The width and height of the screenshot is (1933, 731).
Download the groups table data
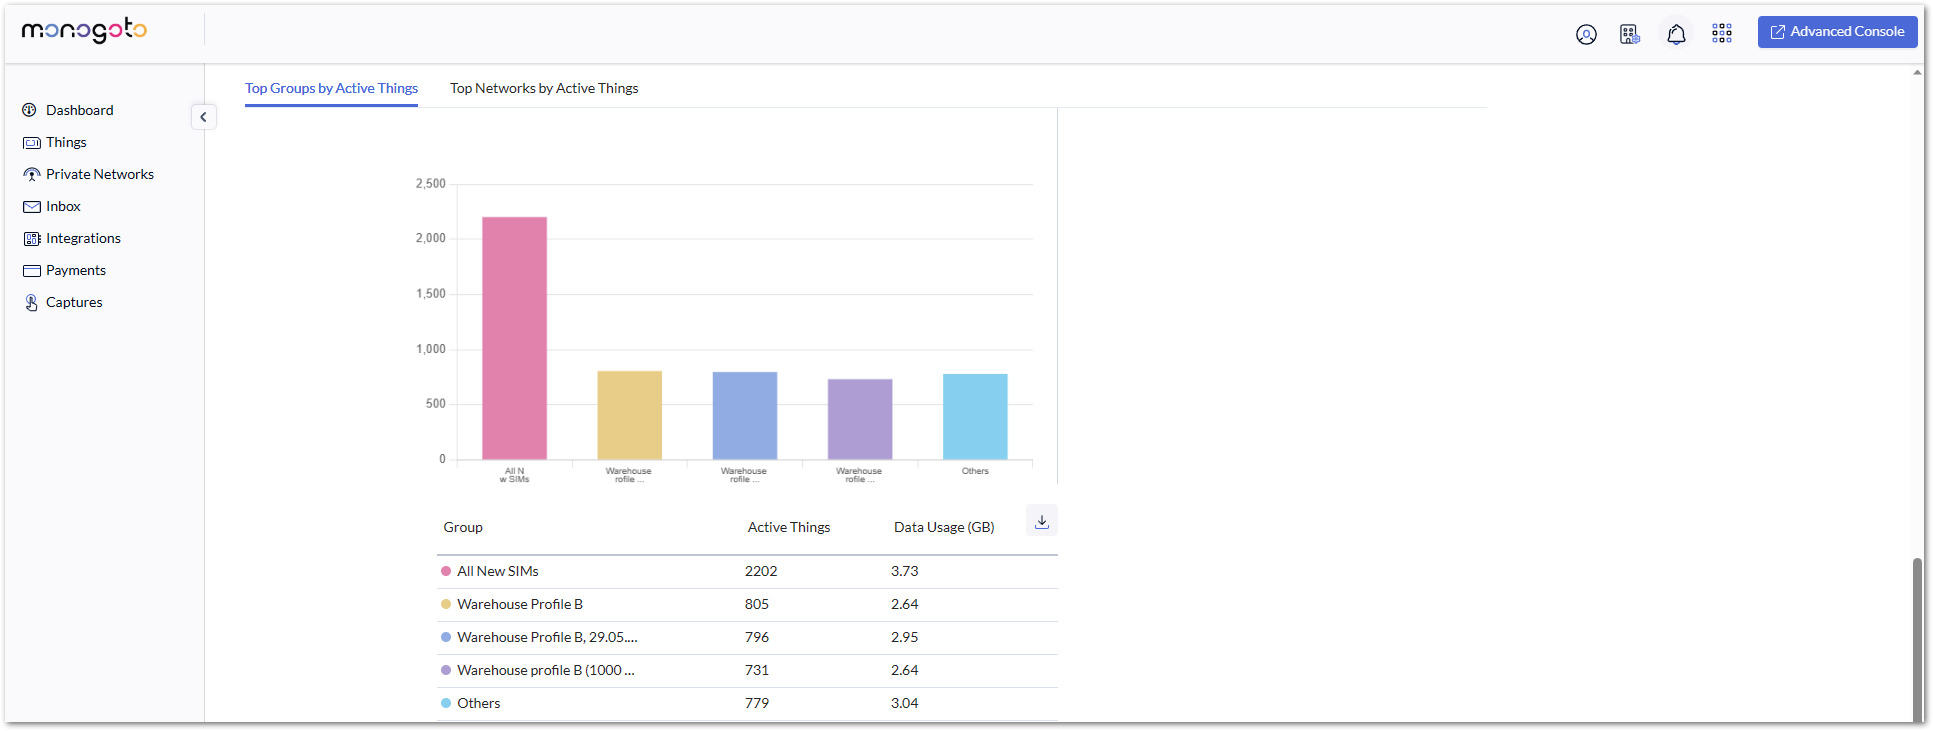pos(1041,521)
